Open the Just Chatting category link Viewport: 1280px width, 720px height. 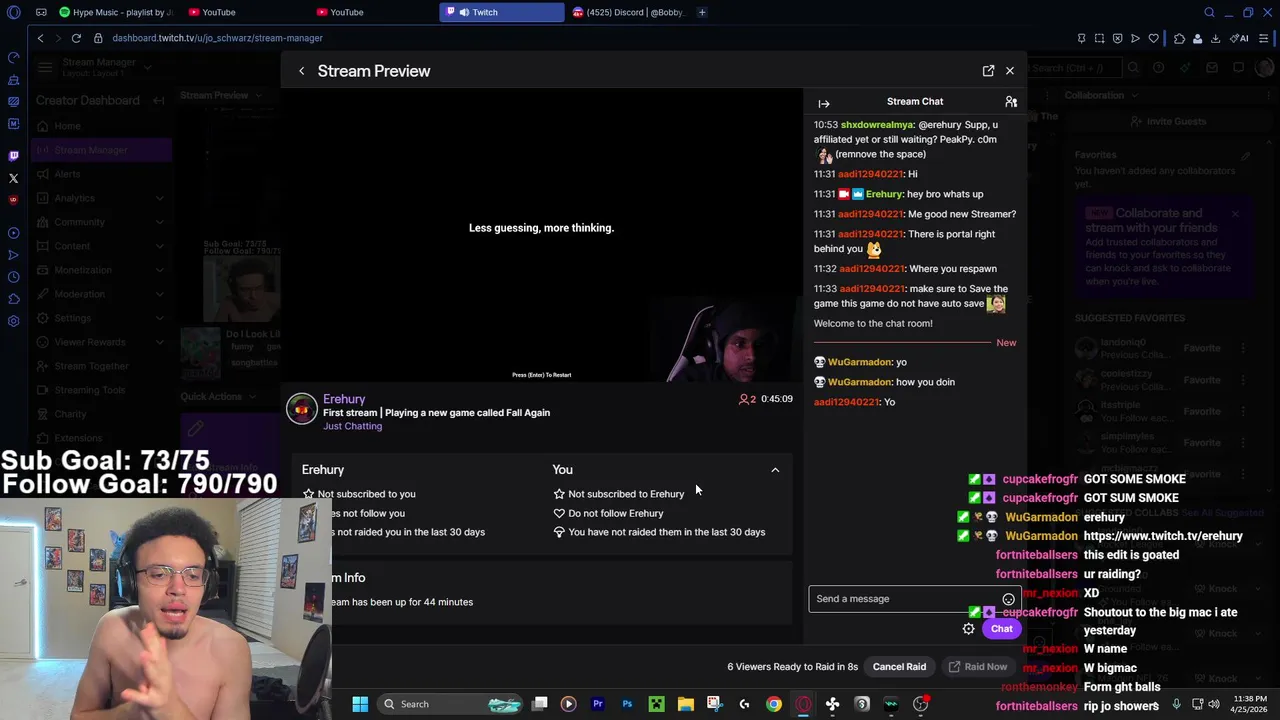click(x=352, y=426)
